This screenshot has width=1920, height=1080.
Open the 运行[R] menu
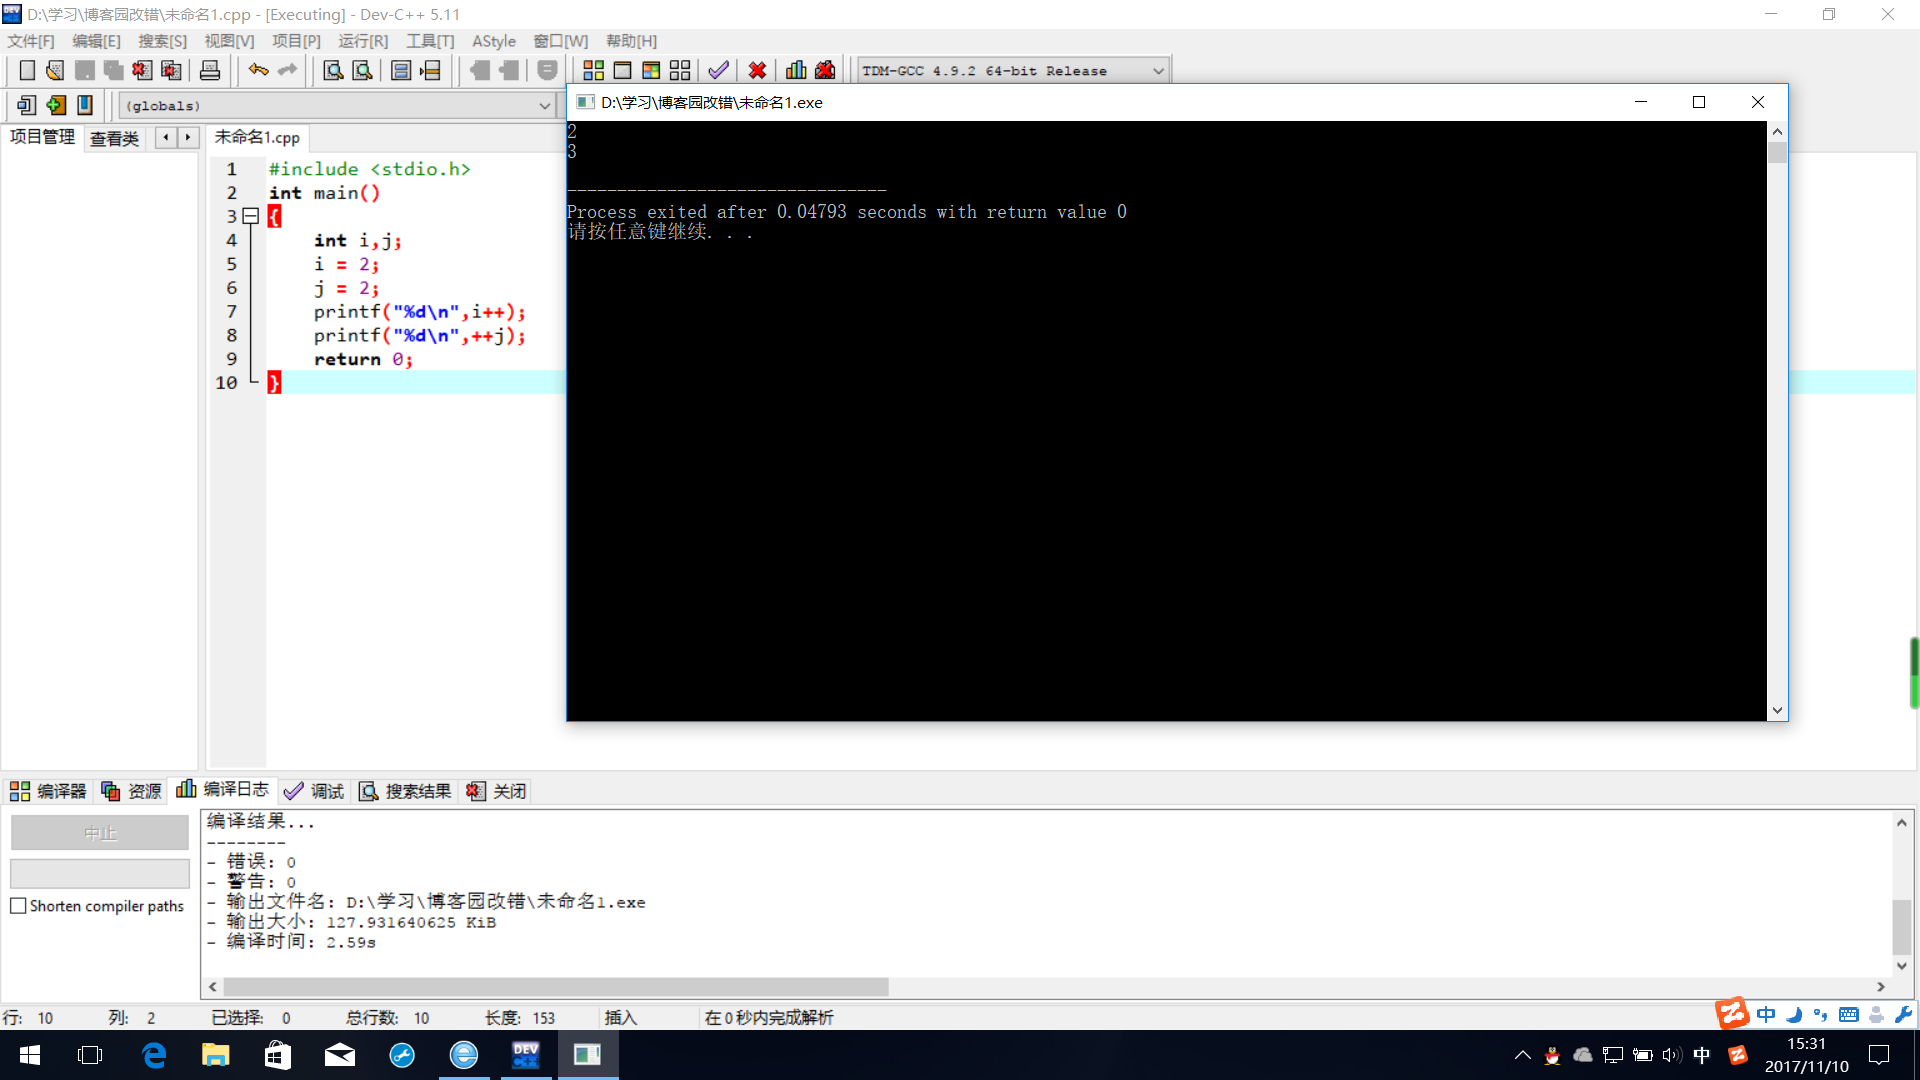click(x=363, y=41)
